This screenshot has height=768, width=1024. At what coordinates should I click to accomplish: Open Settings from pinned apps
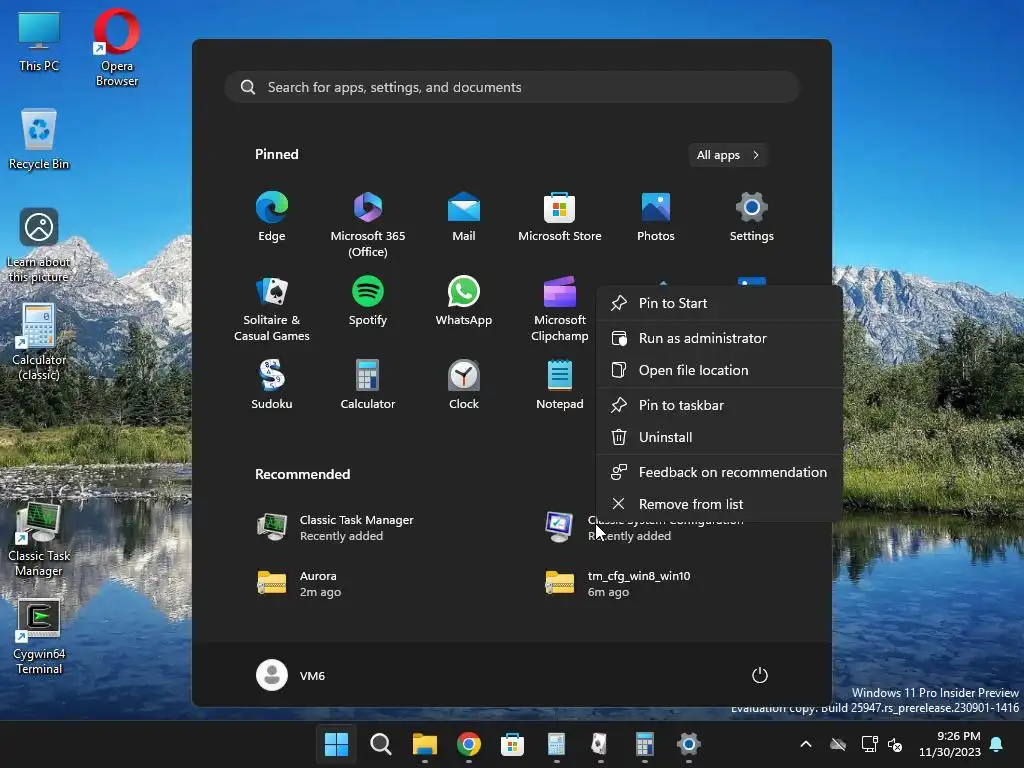click(x=752, y=217)
